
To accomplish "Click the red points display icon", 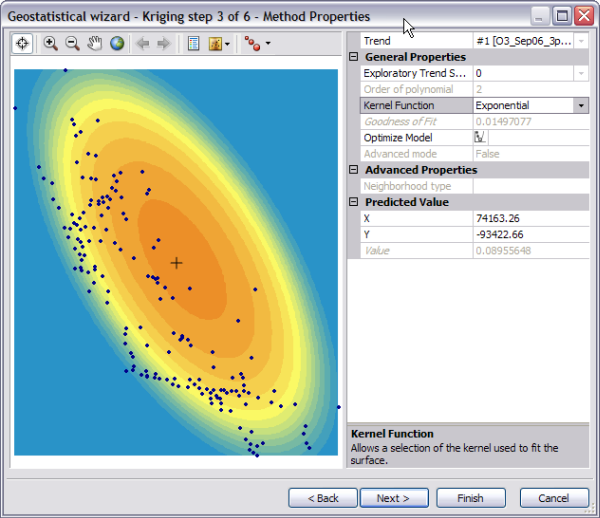I will (253, 43).
